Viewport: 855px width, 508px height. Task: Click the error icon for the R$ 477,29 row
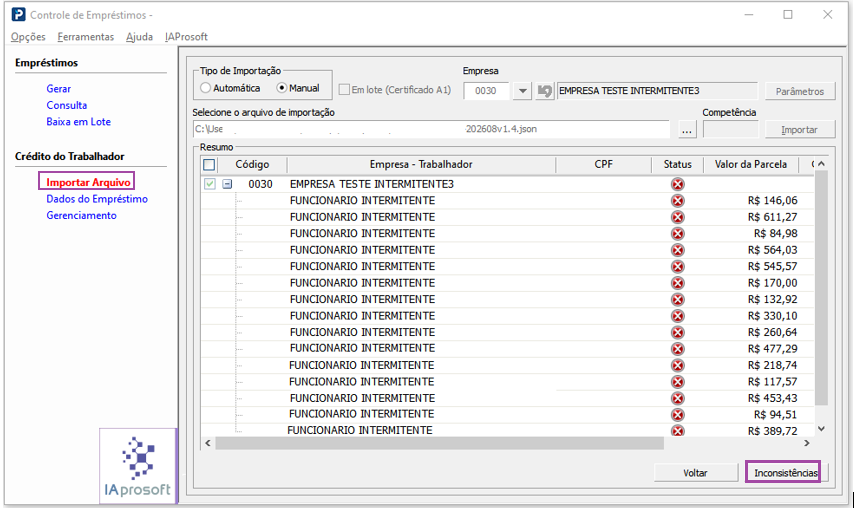pyautogui.click(x=677, y=349)
